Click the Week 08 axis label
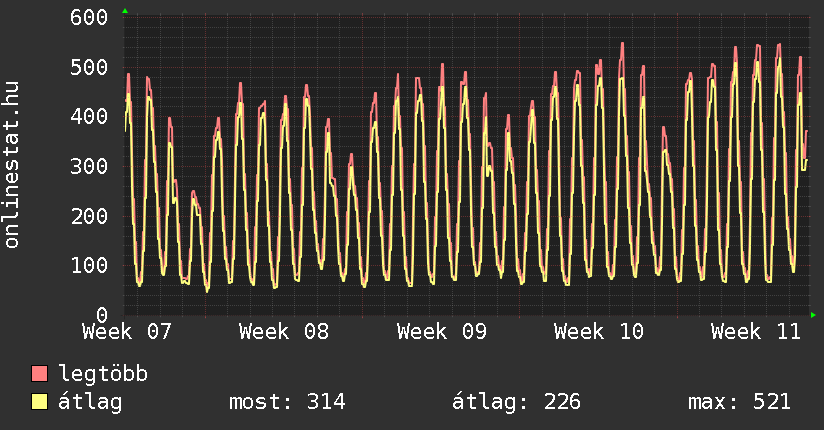The height and width of the screenshot is (430, 824). tap(285, 331)
